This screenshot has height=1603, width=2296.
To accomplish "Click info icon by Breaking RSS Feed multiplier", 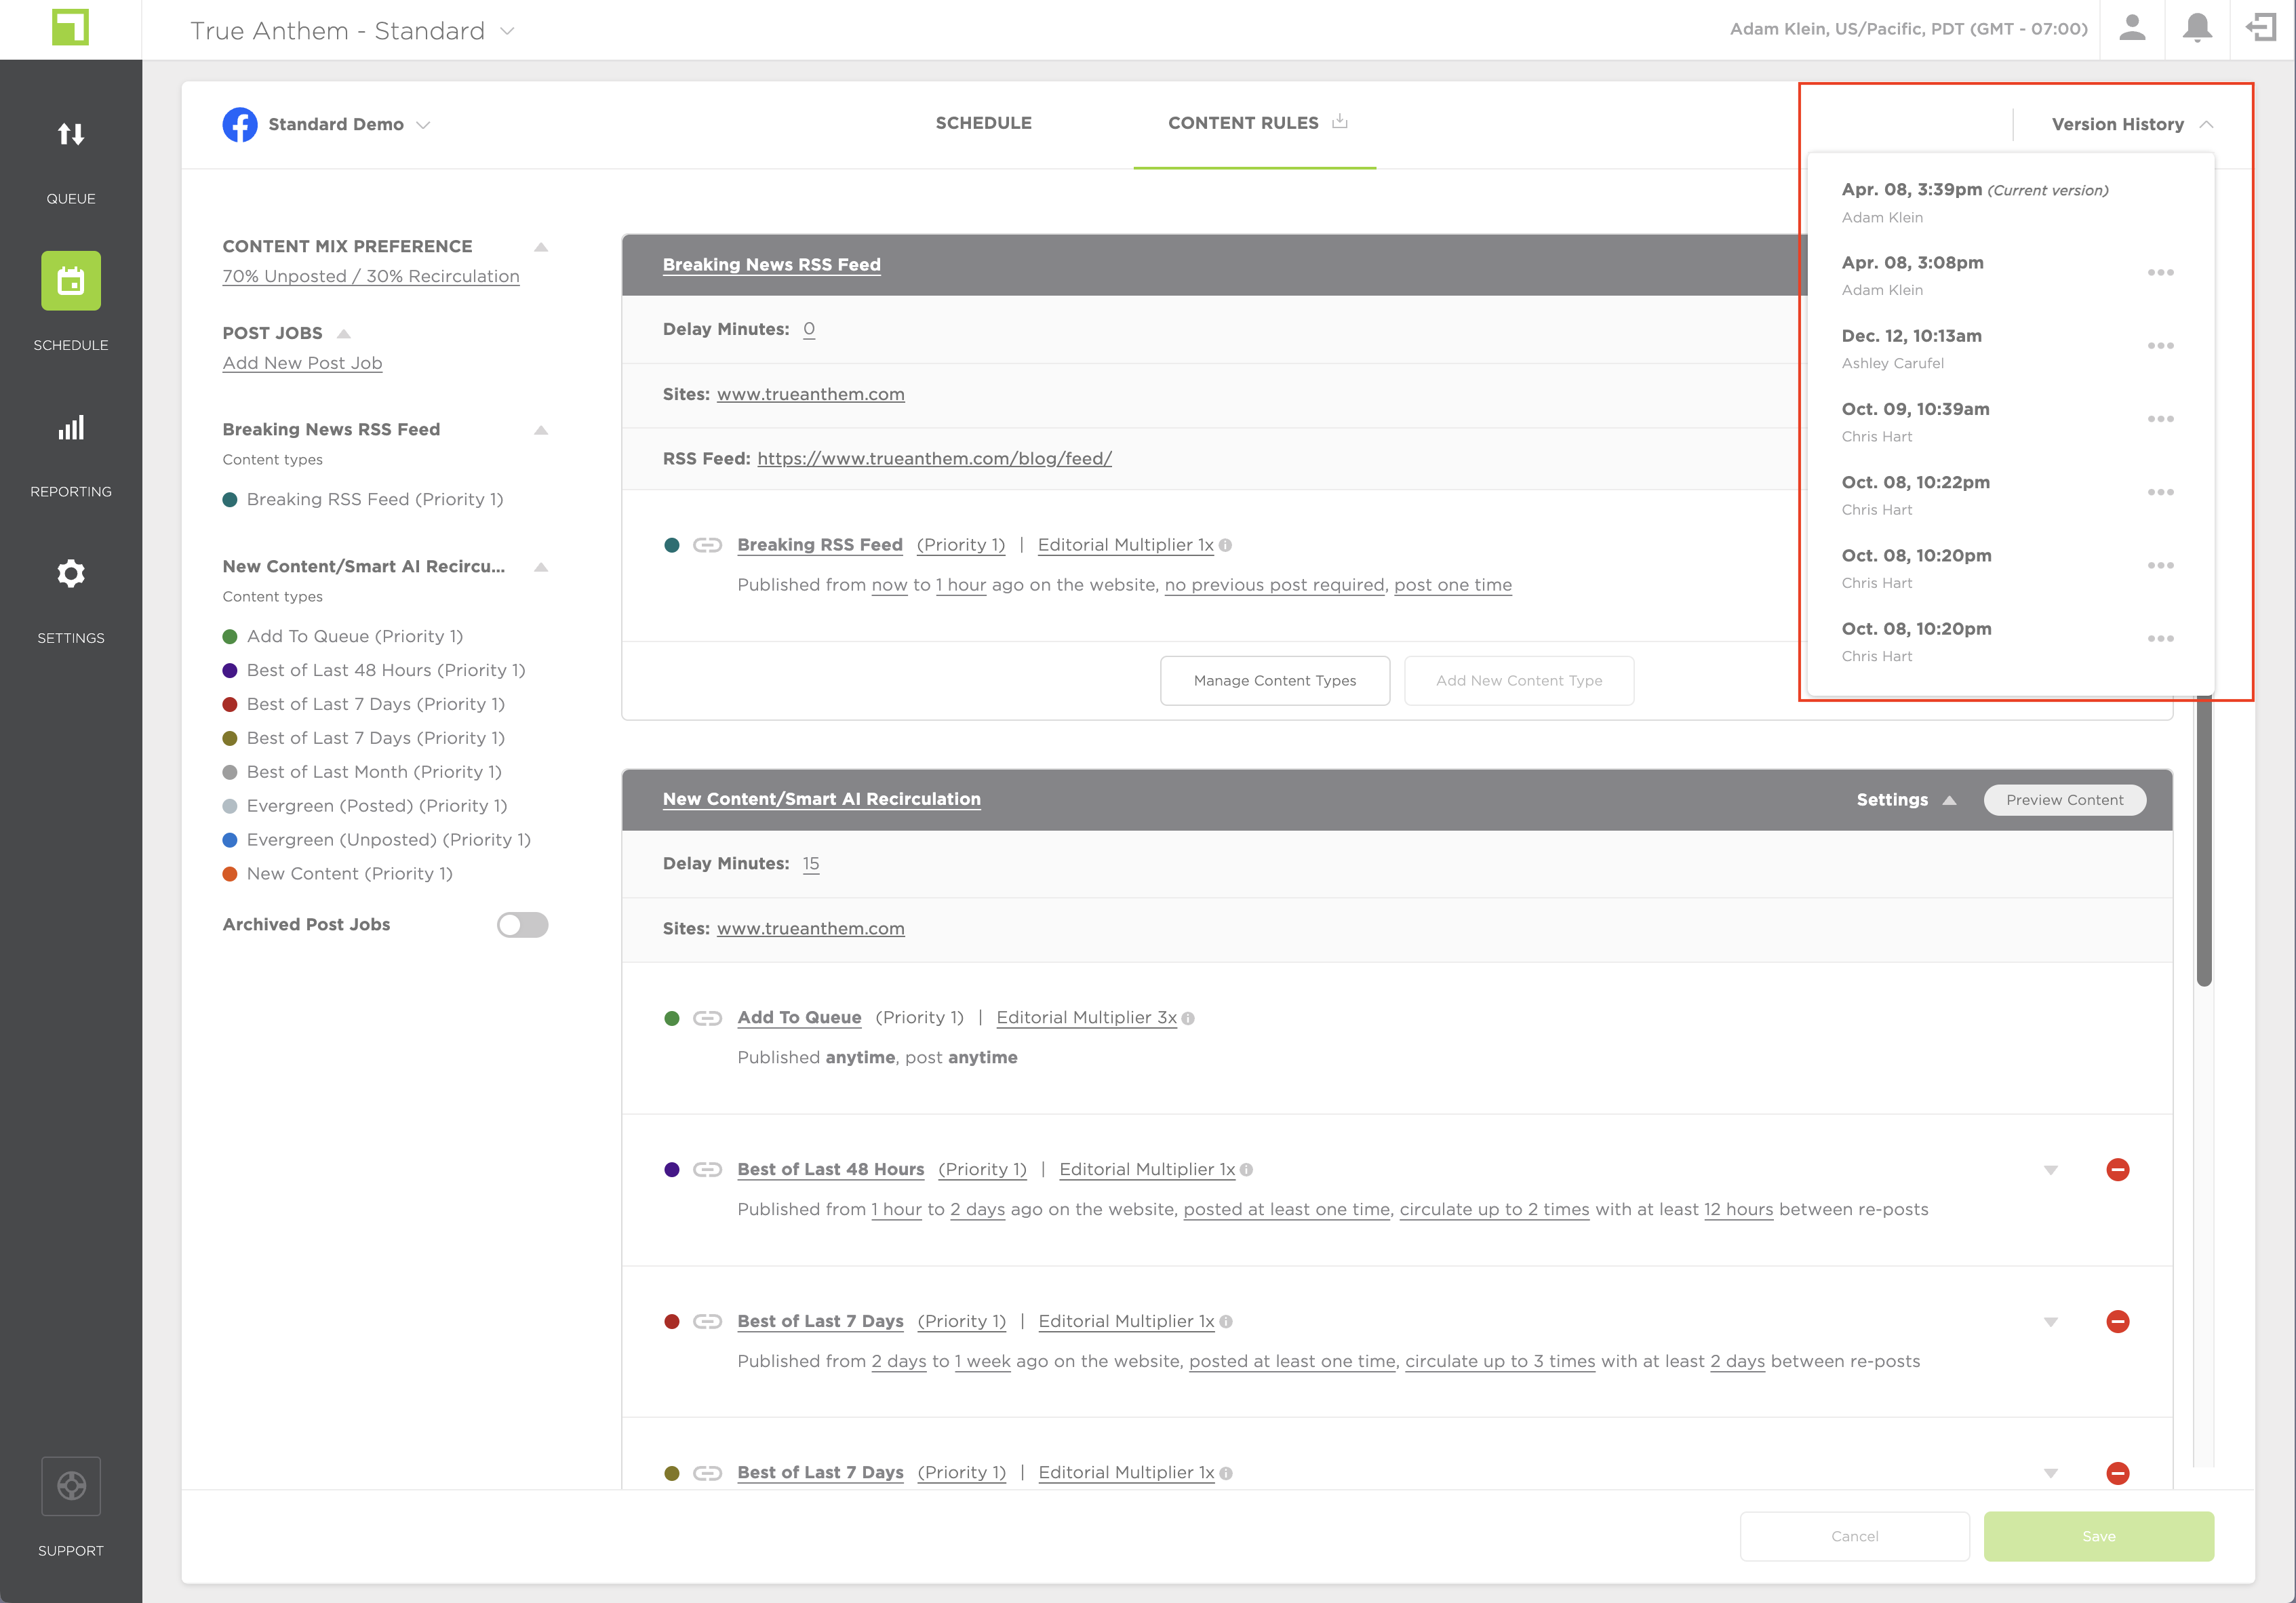I will [x=1225, y=546].
